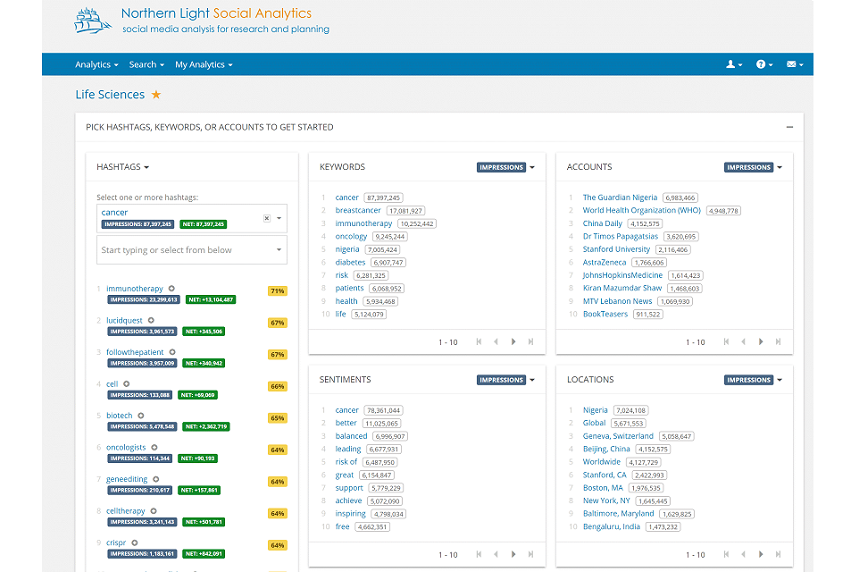Add geneediting hashtag using its circle icon

click(x=156, y=479)
